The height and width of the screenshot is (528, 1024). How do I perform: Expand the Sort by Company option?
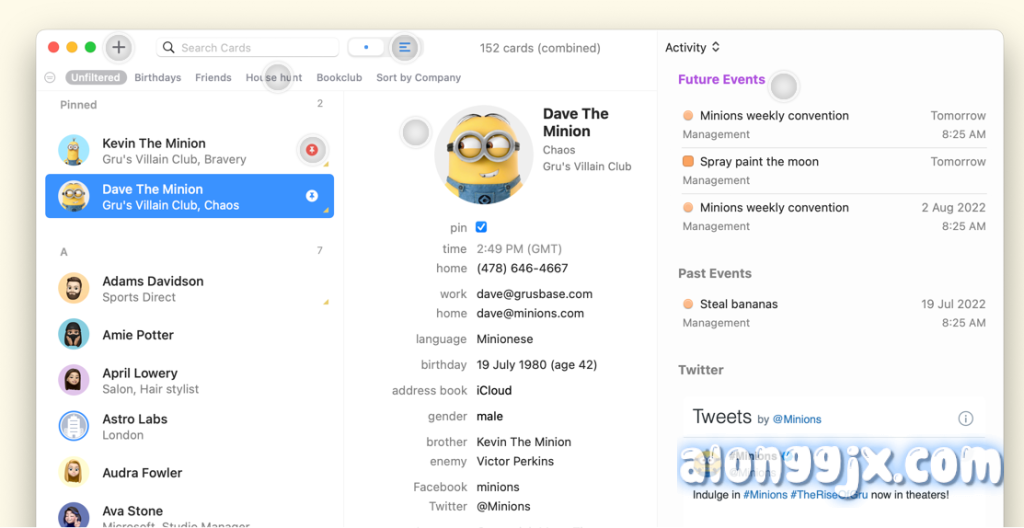[418, 78]
